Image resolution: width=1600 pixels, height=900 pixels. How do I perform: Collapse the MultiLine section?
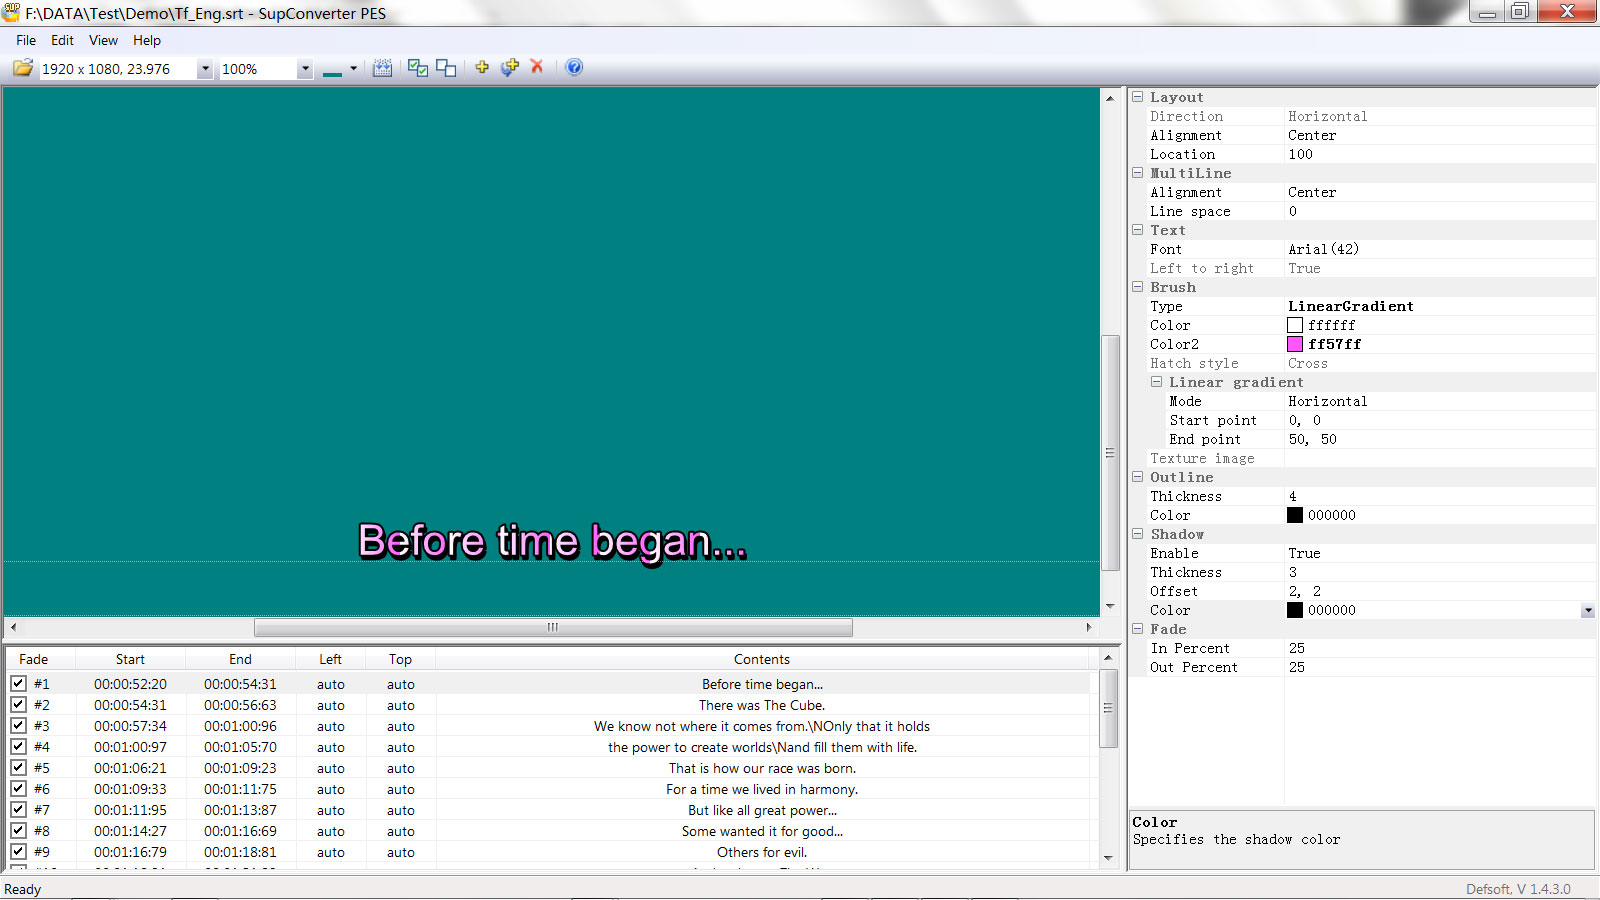[x=1137, y=173]
